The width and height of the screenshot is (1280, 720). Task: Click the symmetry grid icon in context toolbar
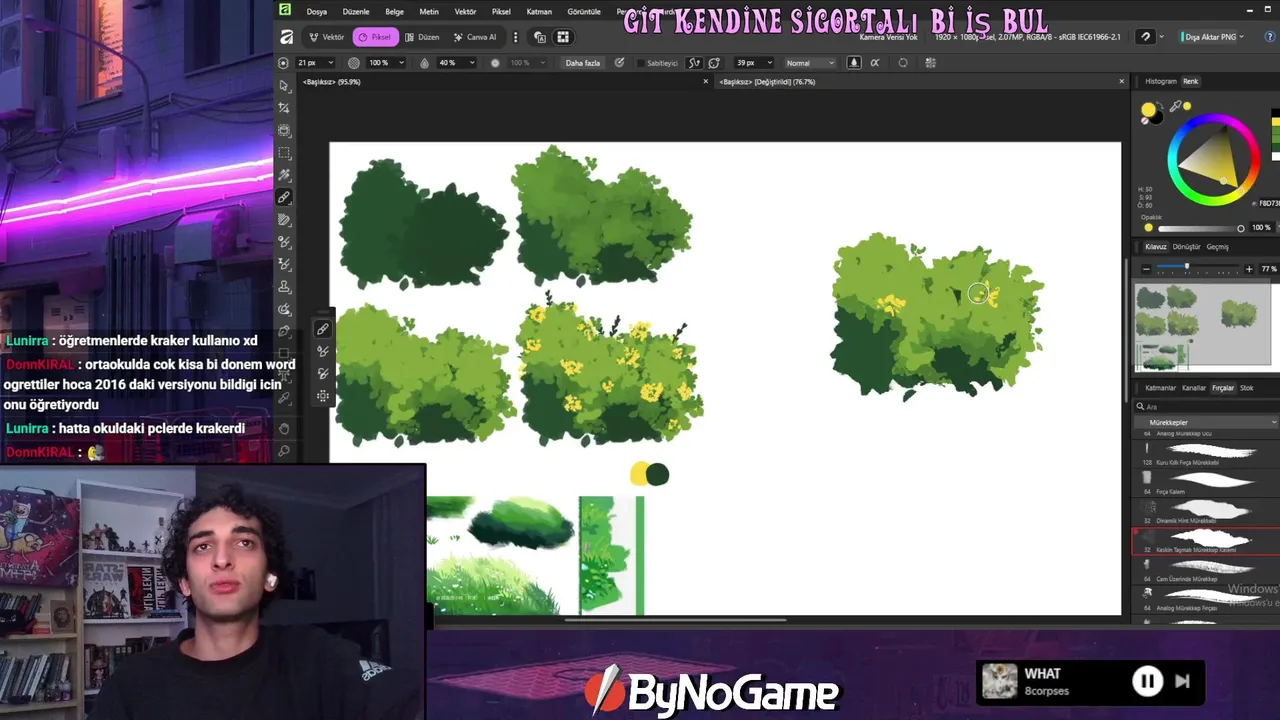[930, 62]
